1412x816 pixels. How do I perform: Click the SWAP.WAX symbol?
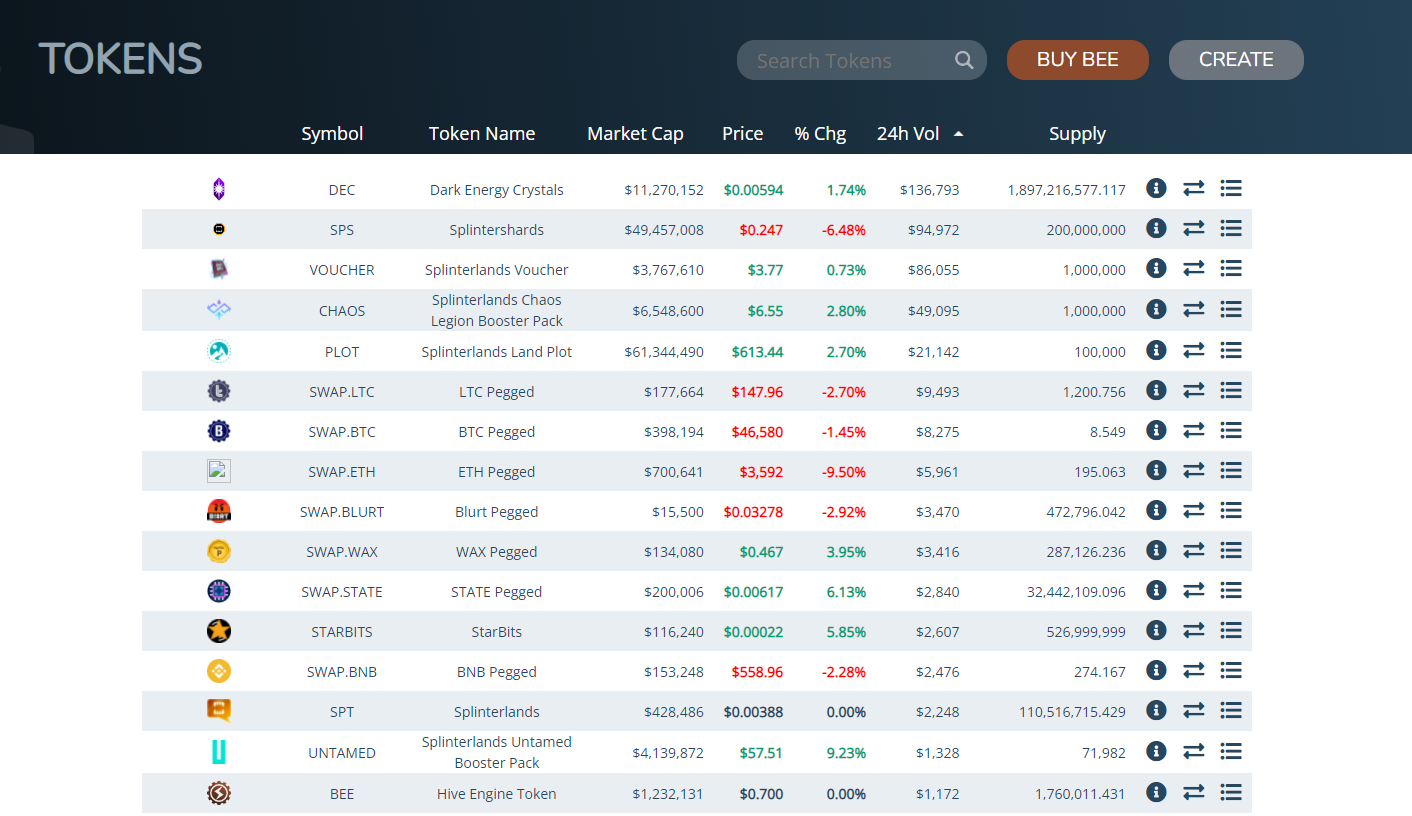pos(342,552)
